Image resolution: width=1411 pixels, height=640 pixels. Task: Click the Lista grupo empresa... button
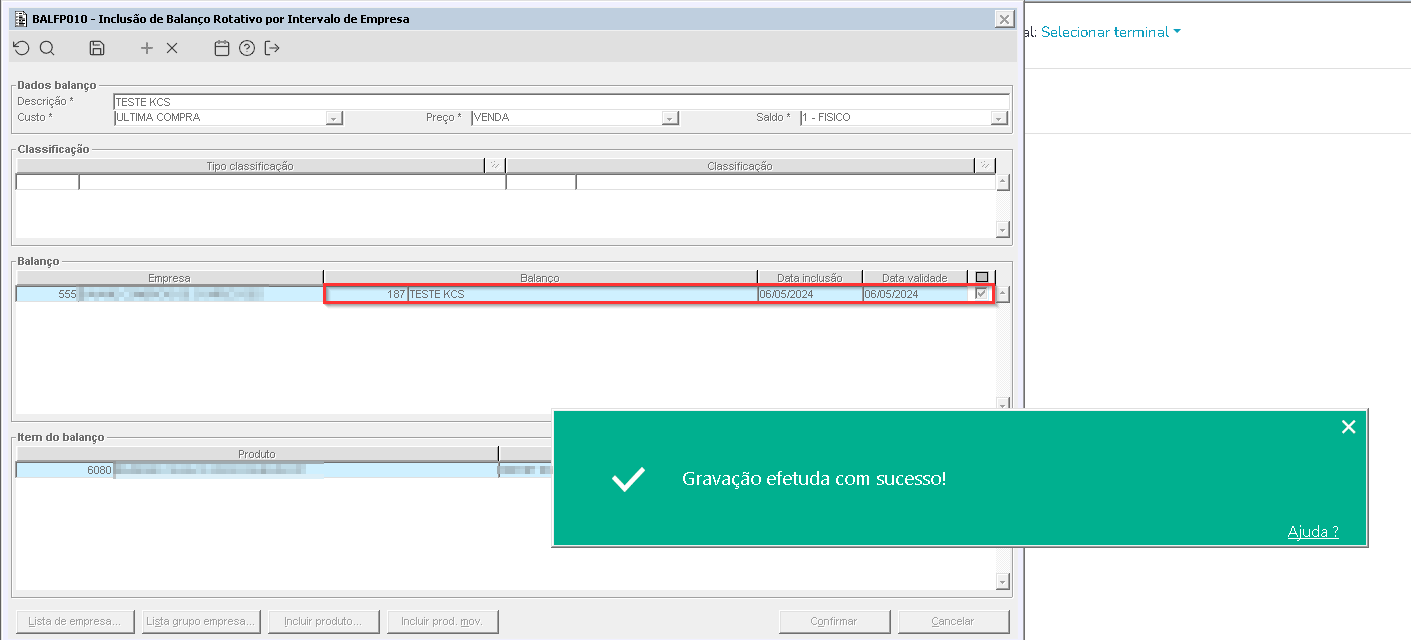[201, 621]
